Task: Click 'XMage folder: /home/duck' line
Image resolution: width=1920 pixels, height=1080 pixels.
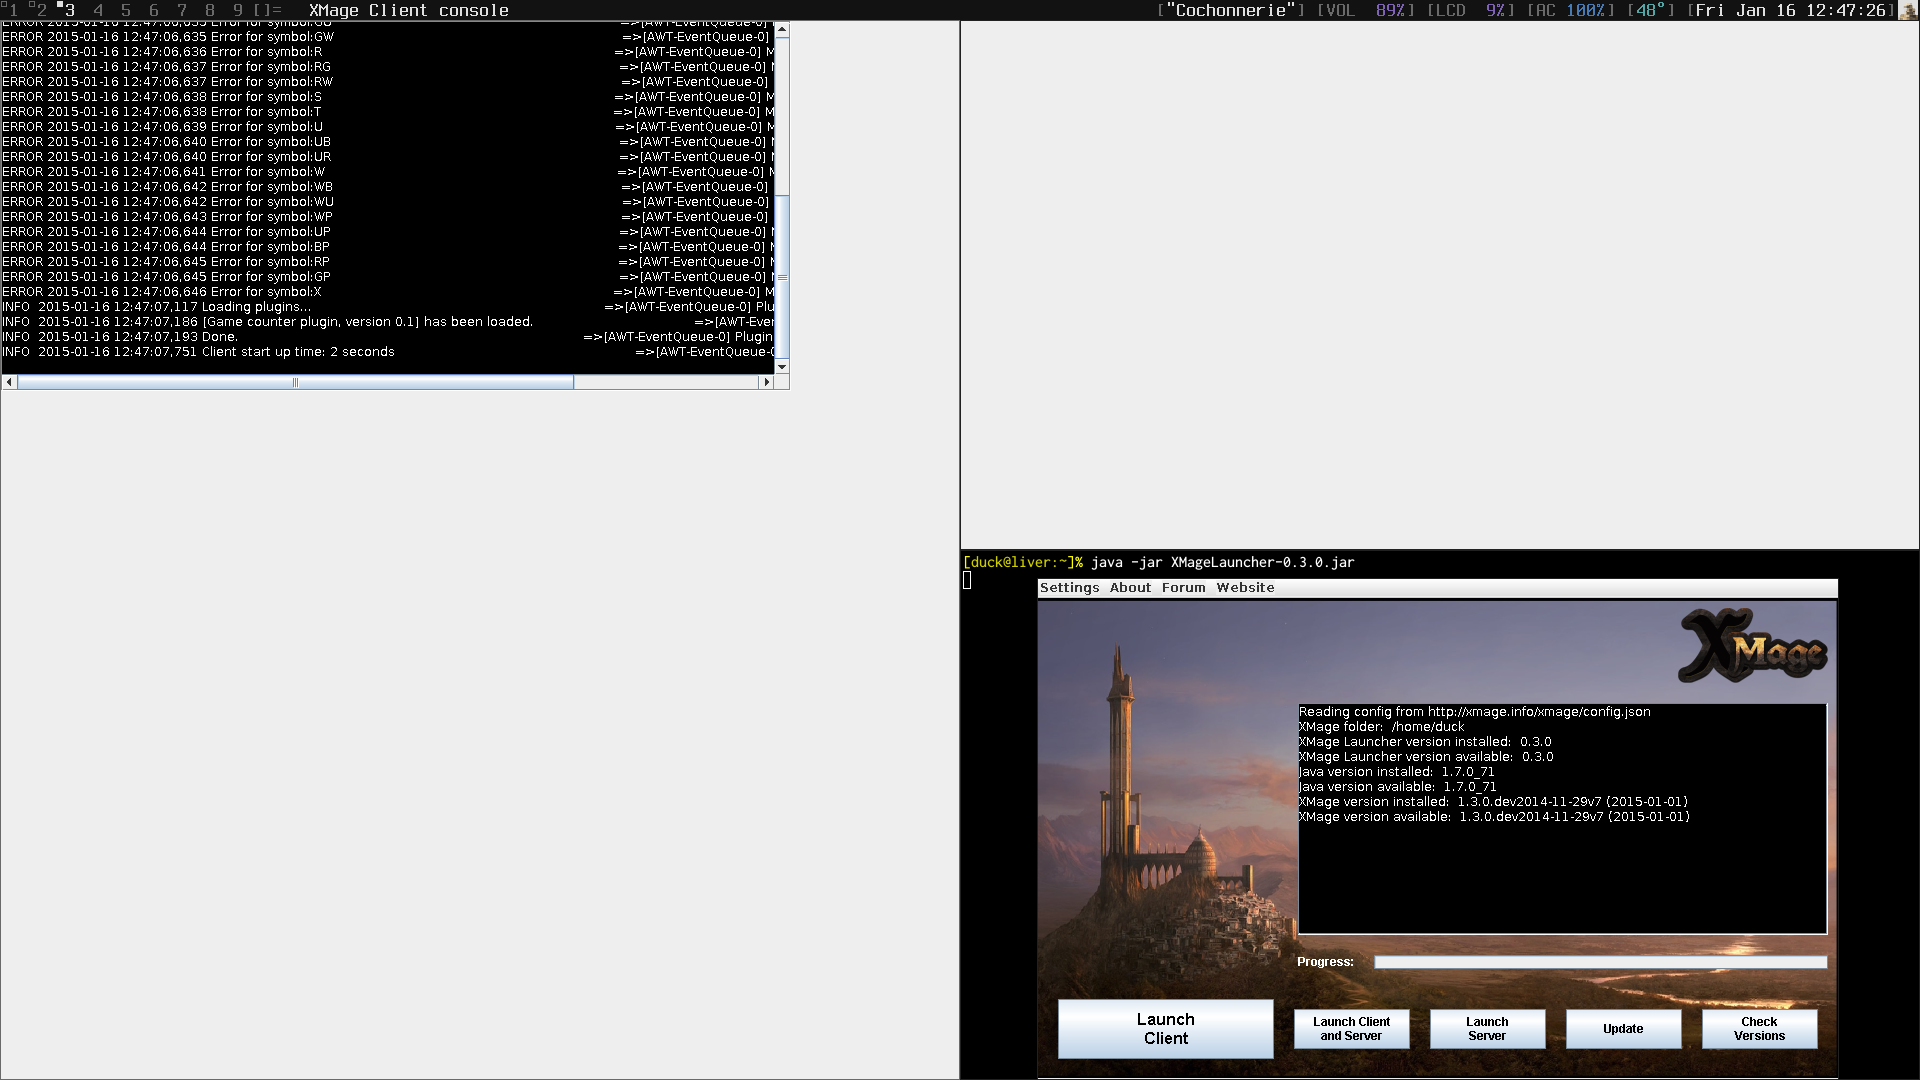Action: click(1380, 727)
